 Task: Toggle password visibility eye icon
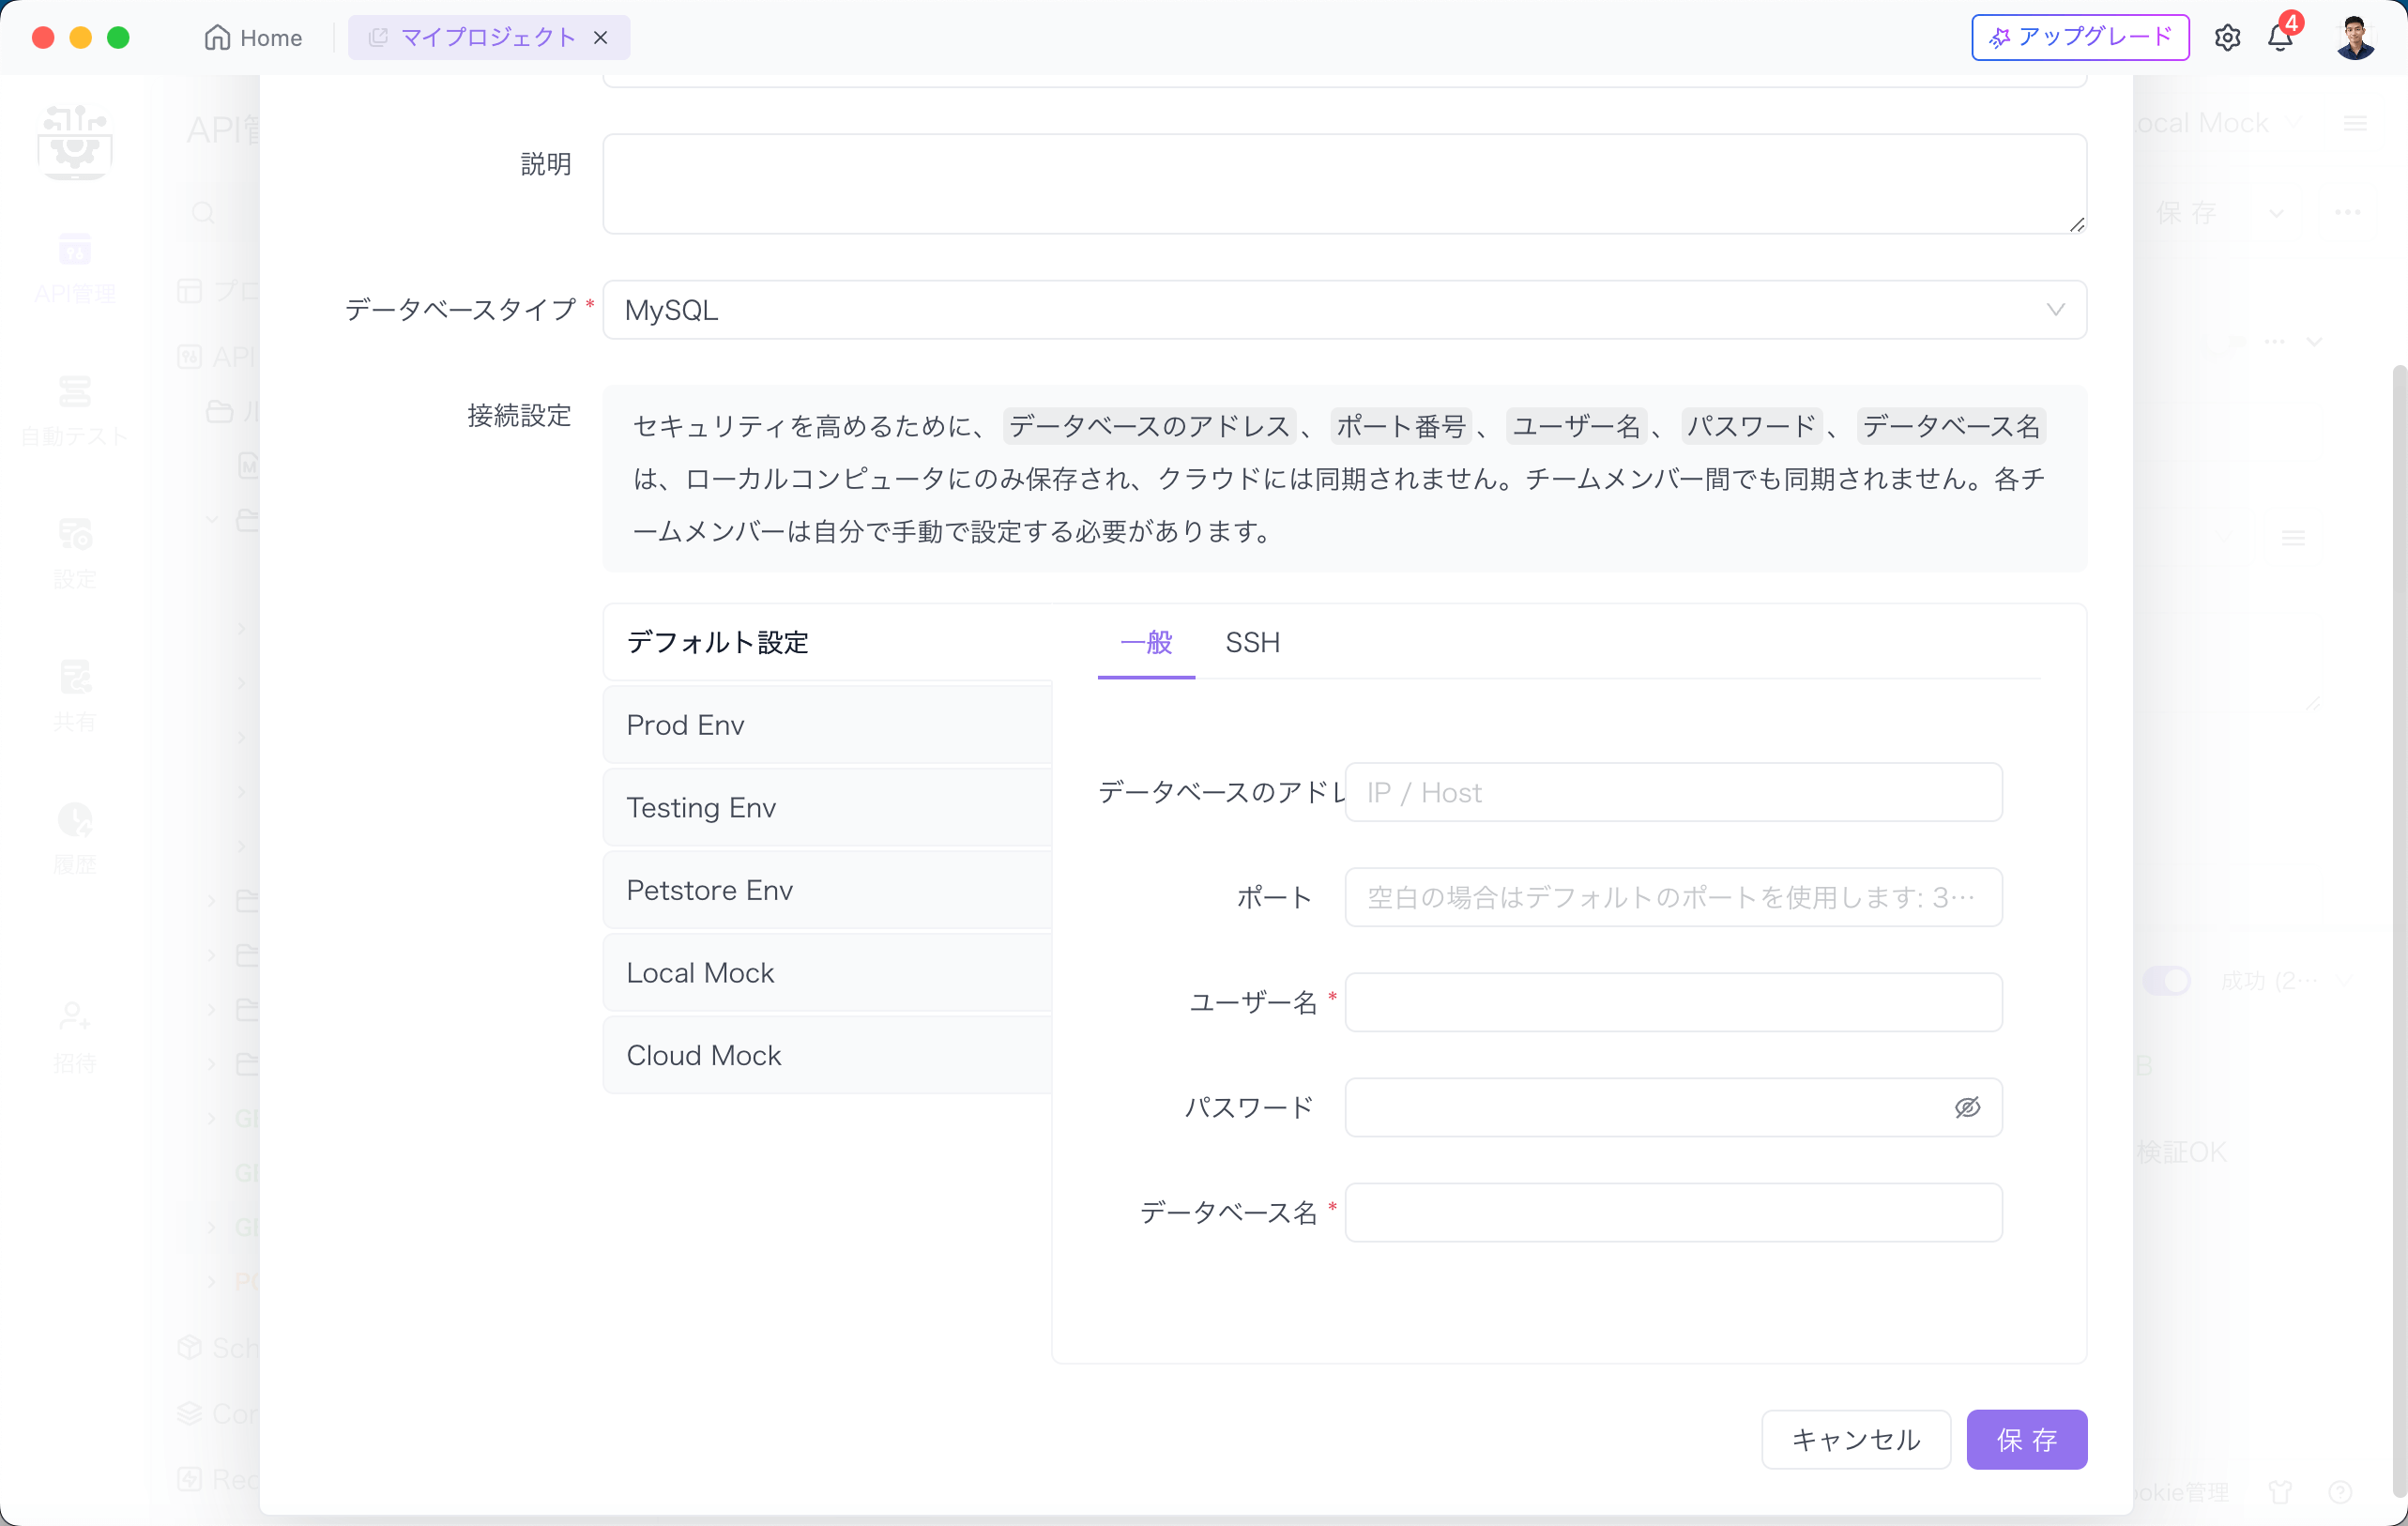[x=1968, y=1106]
